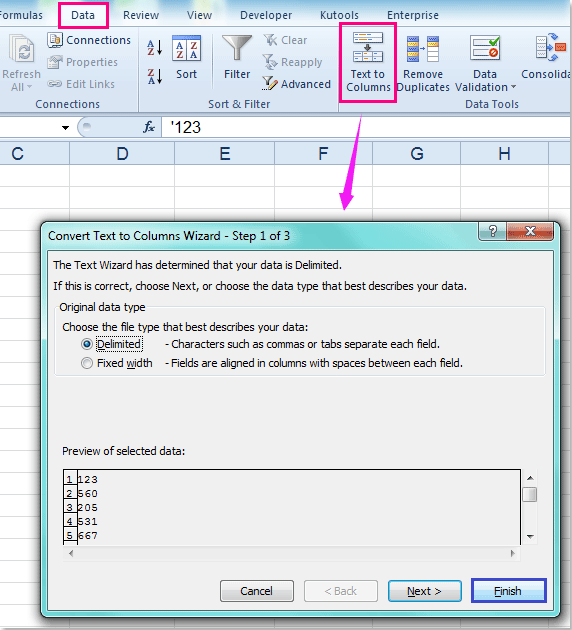Click the Data Validation icon
This screenshot has height=630, width=572.
coord(485,48)
